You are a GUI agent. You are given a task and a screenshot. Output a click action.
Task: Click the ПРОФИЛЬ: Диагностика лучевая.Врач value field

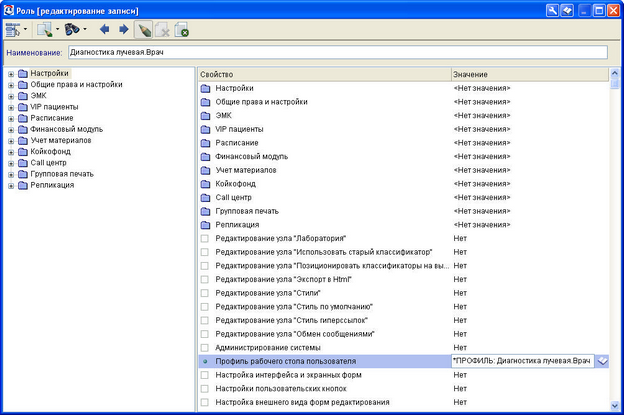(x=523, y=361)
